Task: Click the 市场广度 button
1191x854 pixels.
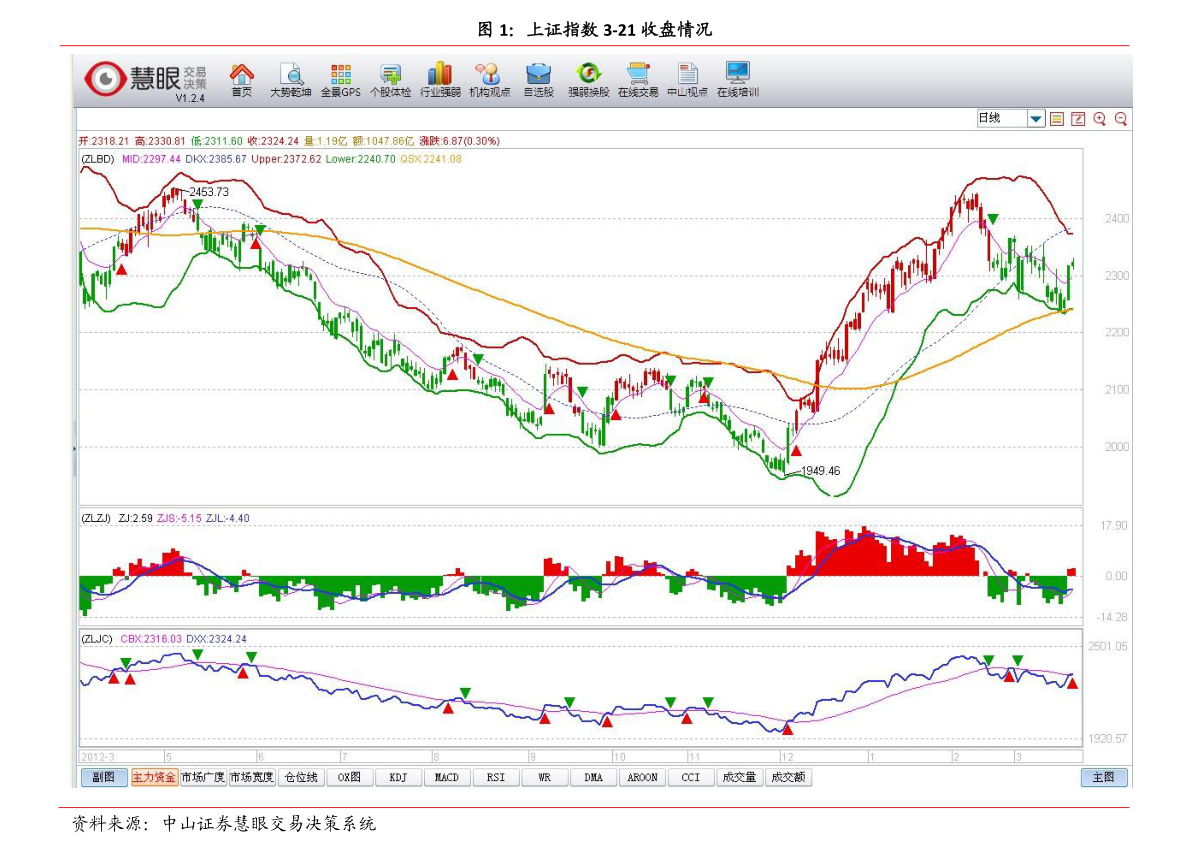Action: pyautogui.click(x=203, y=777)
